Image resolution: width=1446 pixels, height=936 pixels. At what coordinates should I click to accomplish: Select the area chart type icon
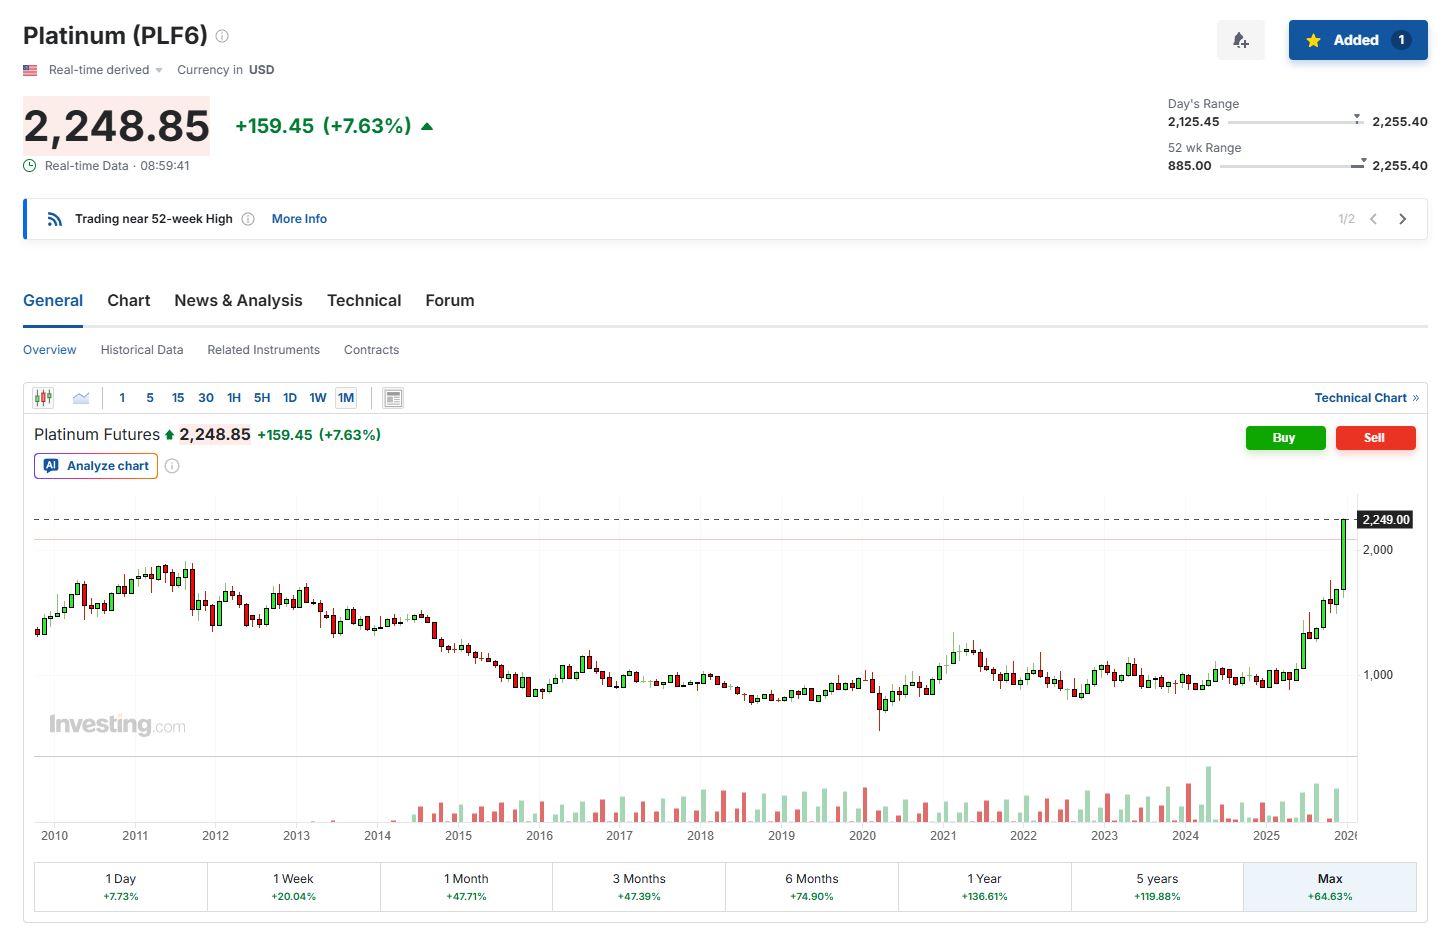[x=81, y=398]
